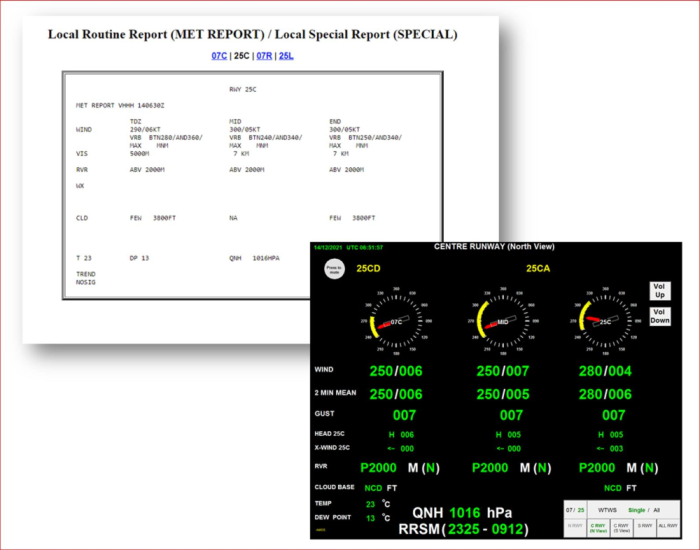Image resolution: width=700 pixels, height=550 pixels.
Task: Click the 250/007 wind reading
Action: [x=503, y=371]
